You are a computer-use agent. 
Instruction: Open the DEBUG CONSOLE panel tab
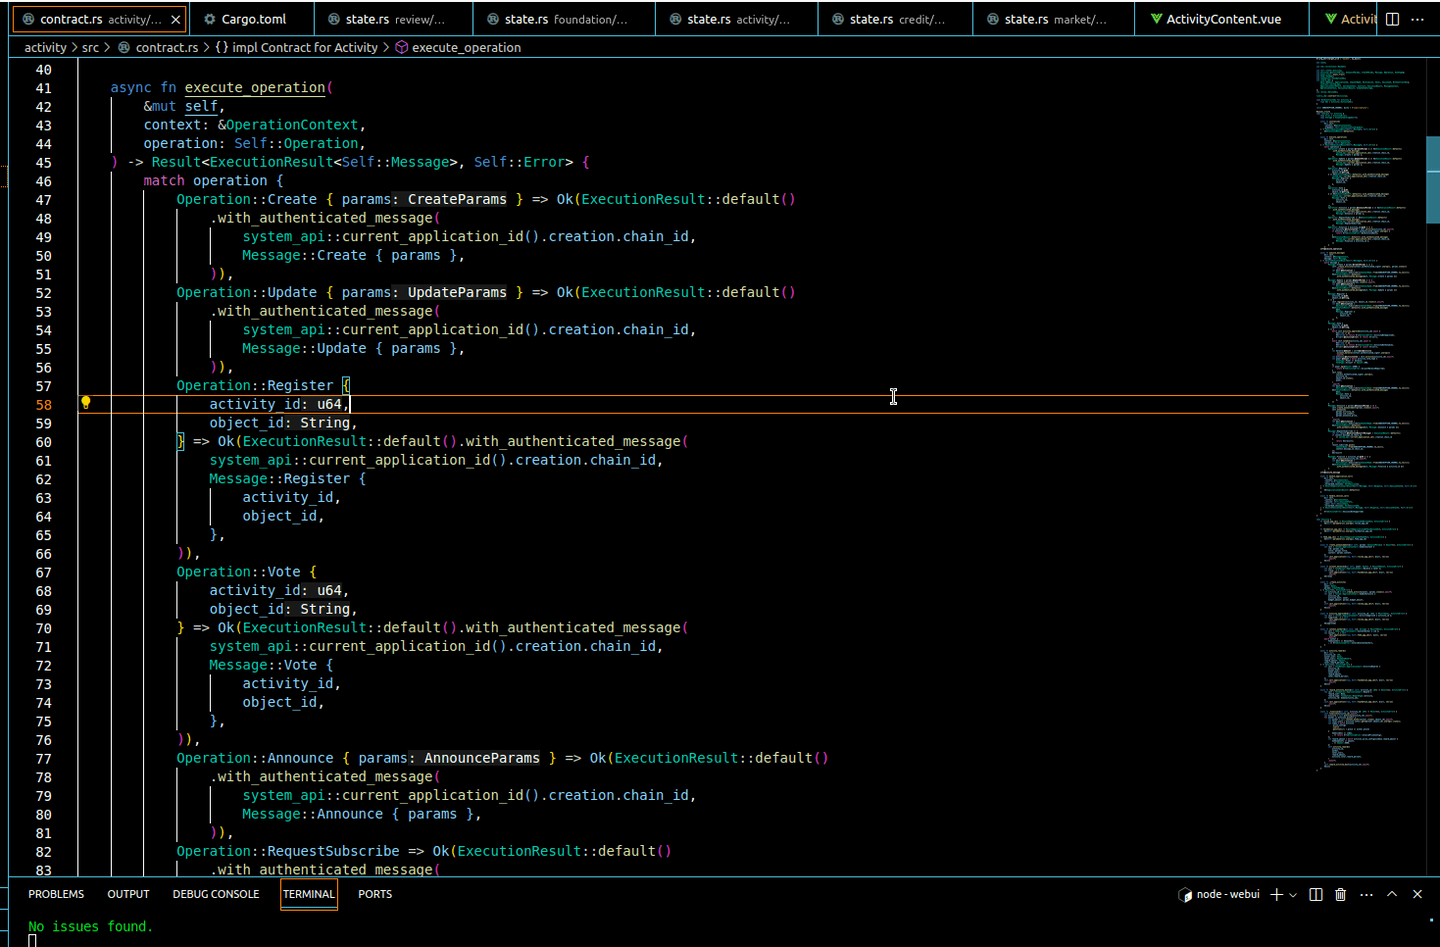(x=216, y=894)
